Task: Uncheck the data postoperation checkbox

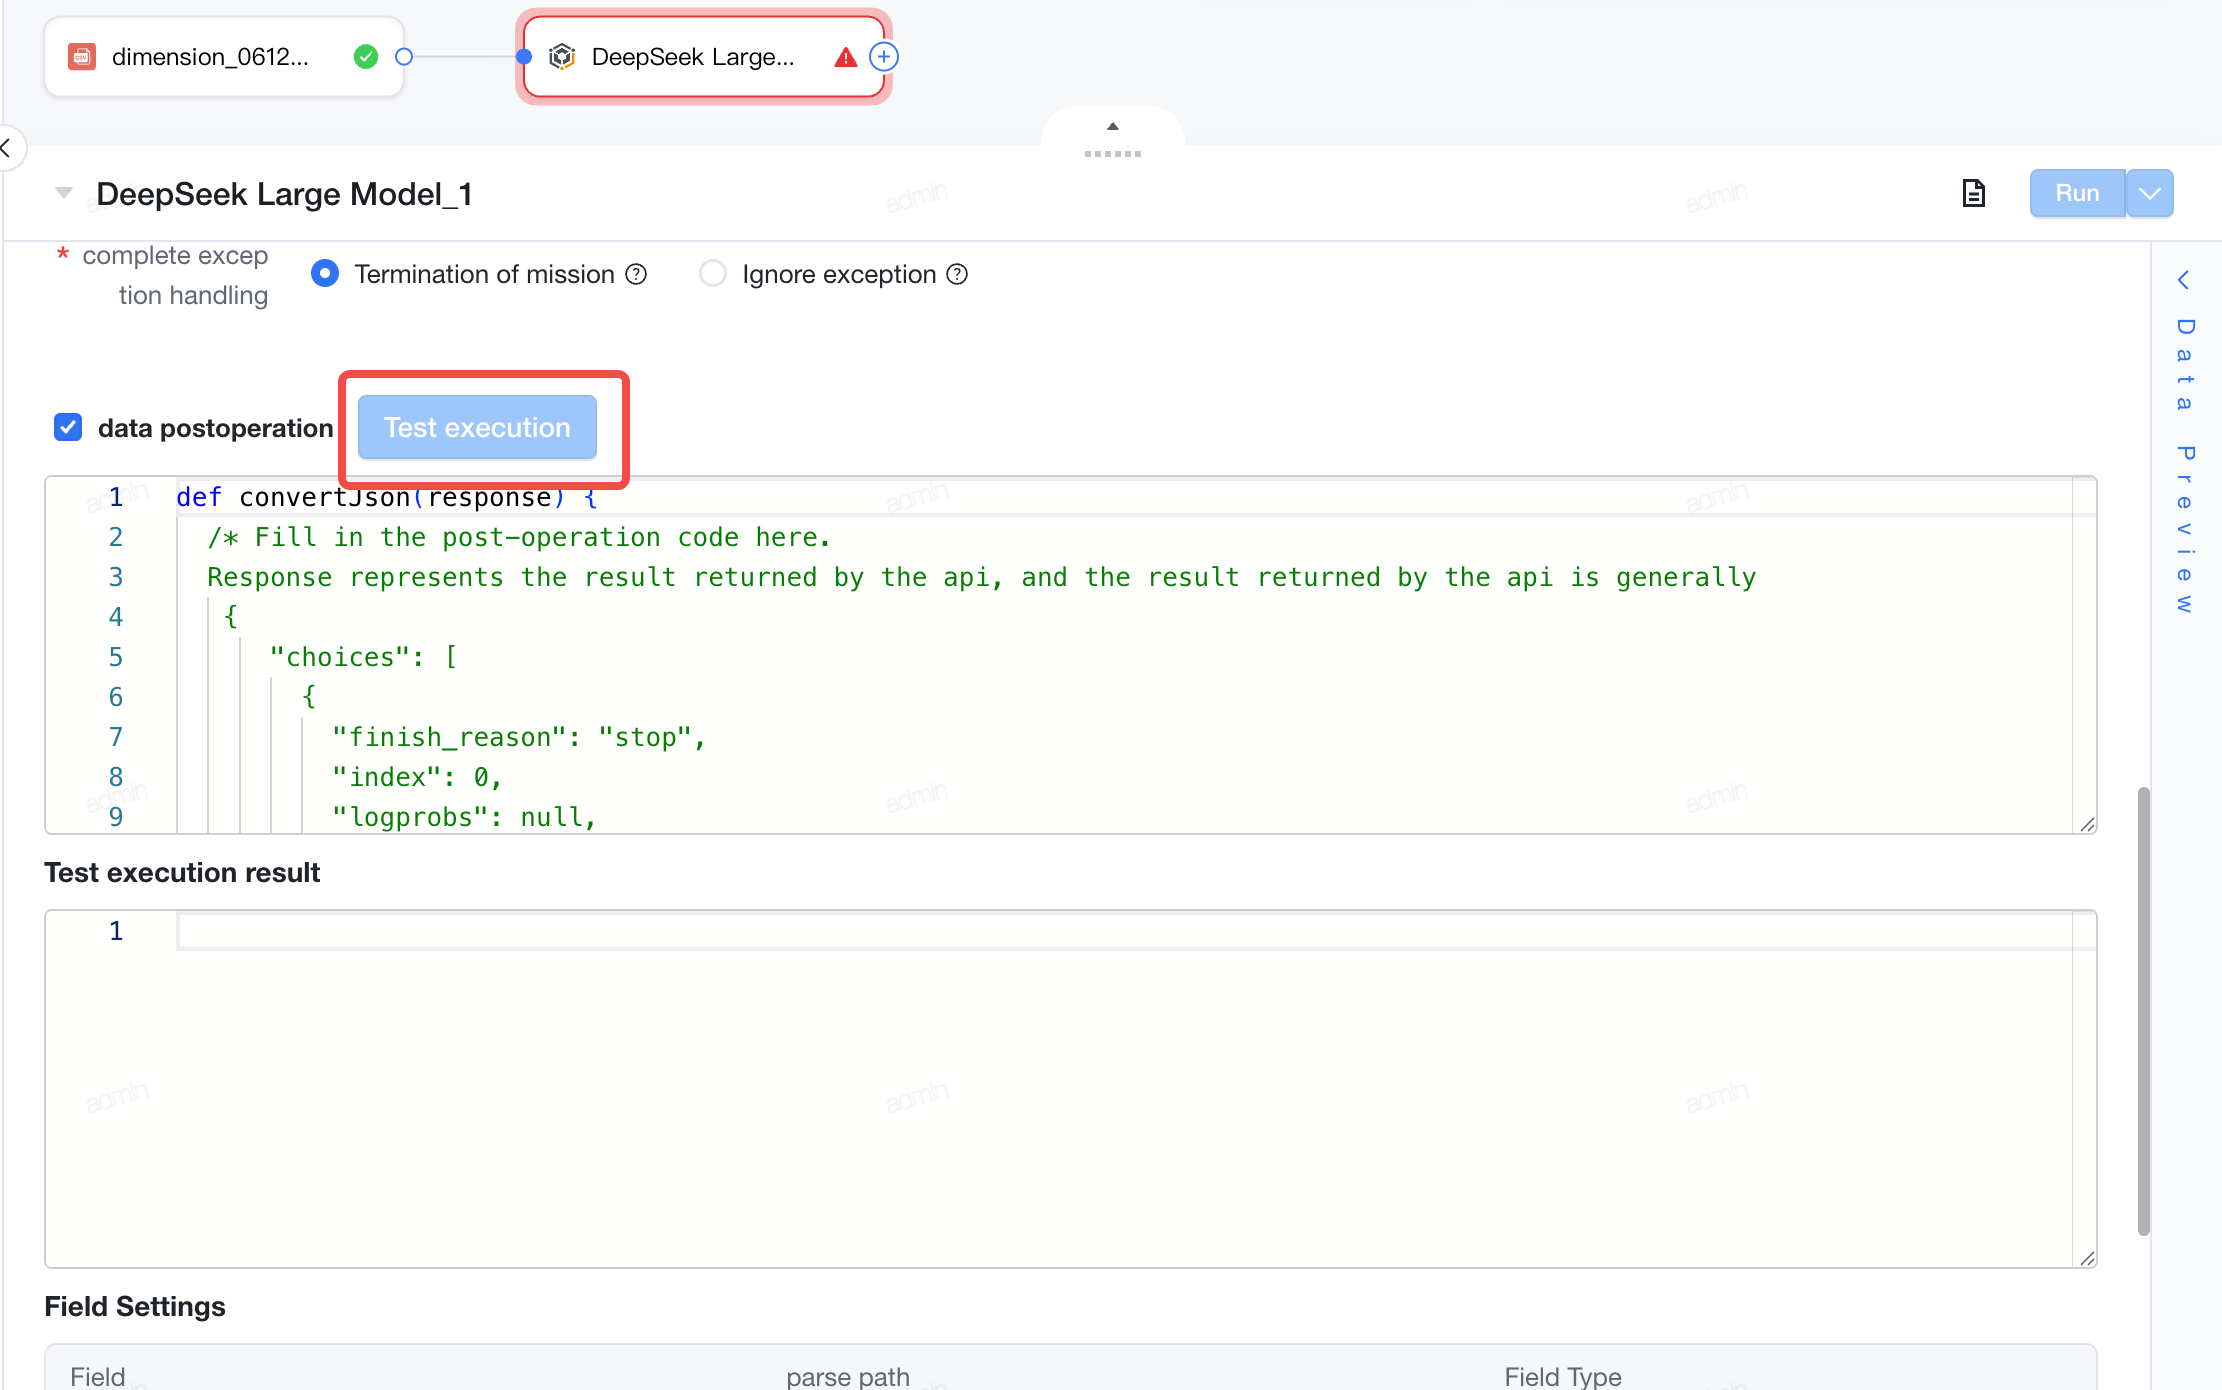Action: pyautogui.click(x=68, y=427)
